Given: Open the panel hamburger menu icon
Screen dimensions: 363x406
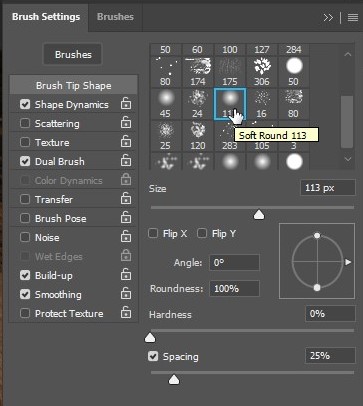Looking at the screenshot, I should (x=353, y=17).
